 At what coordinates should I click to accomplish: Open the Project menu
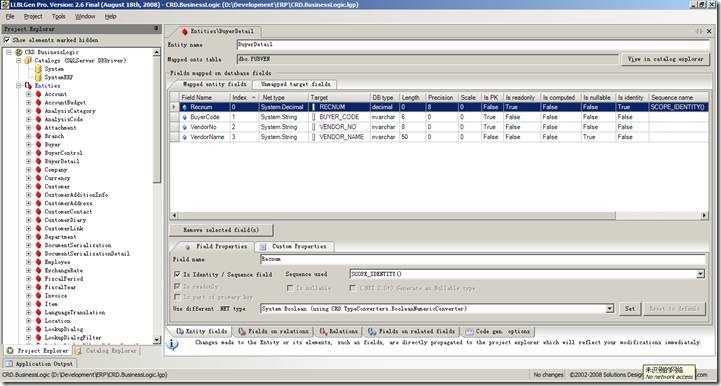tap(33, 17)
